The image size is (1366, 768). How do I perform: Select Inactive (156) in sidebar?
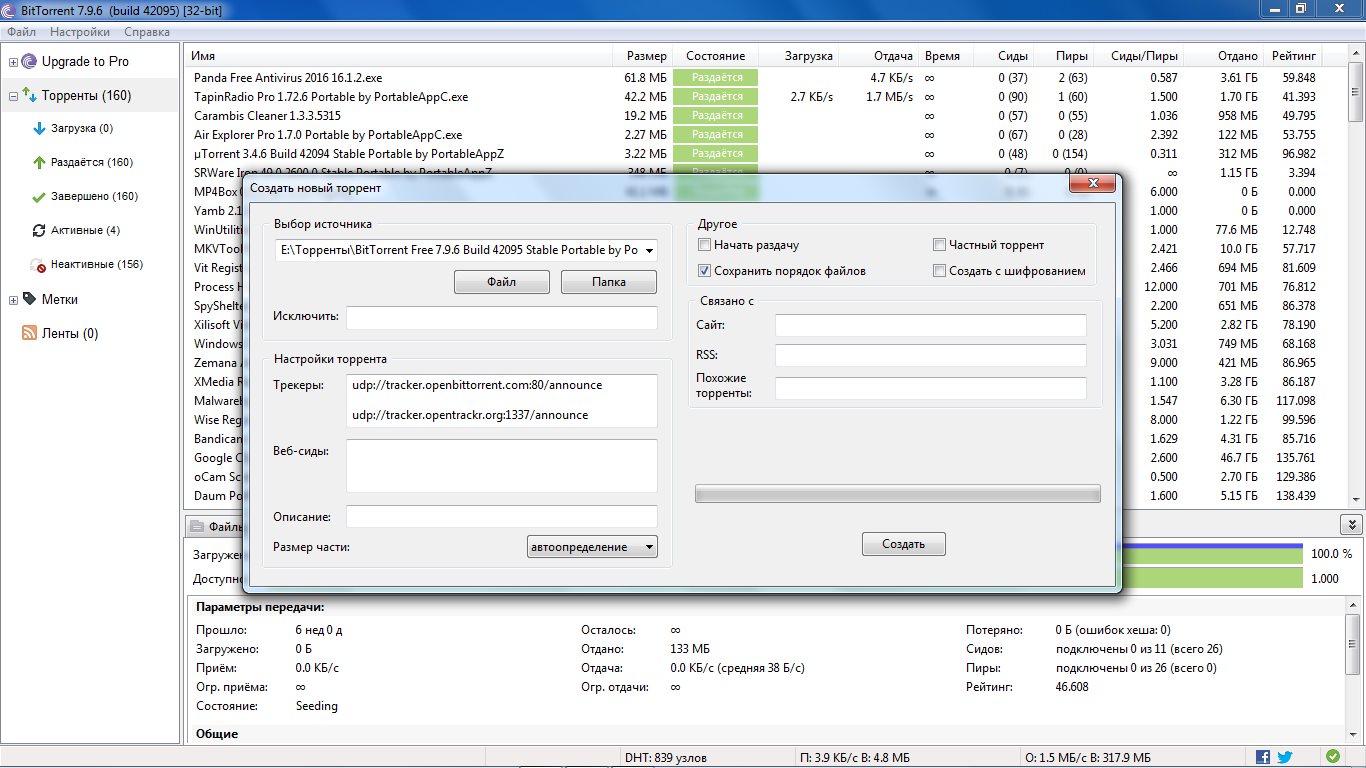click(97, 265)
